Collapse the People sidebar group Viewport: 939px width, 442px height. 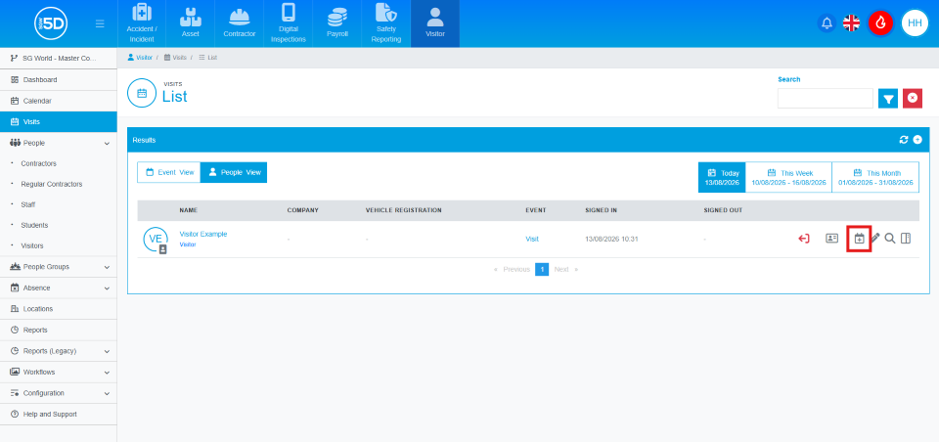click(x=59, y=143)
